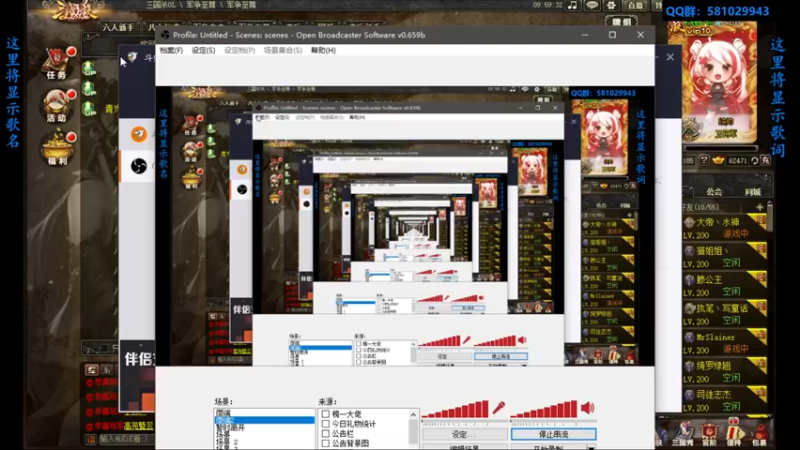800x450 pixels.
Task: Click the black OBS icon in the sidebar window
Action: (138, 166)
